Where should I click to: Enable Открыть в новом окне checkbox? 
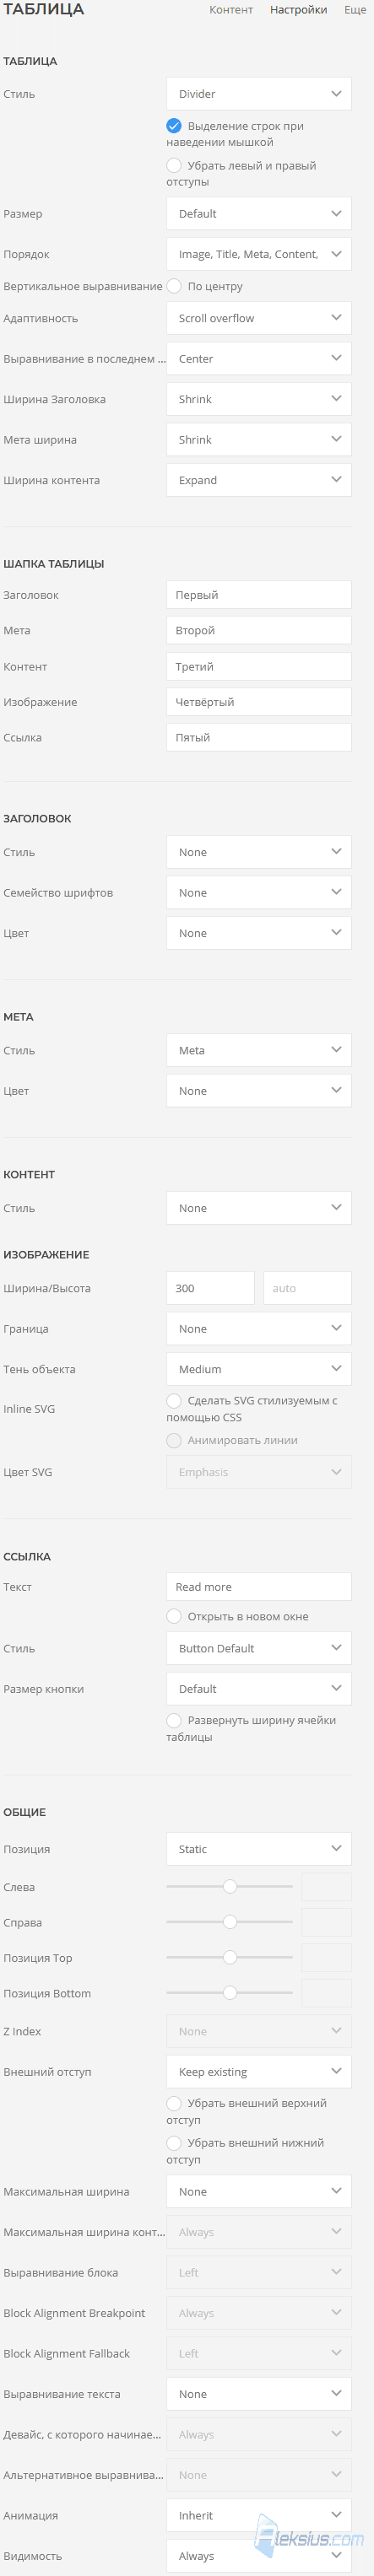pyautogui.click(x=174, y=1616)
